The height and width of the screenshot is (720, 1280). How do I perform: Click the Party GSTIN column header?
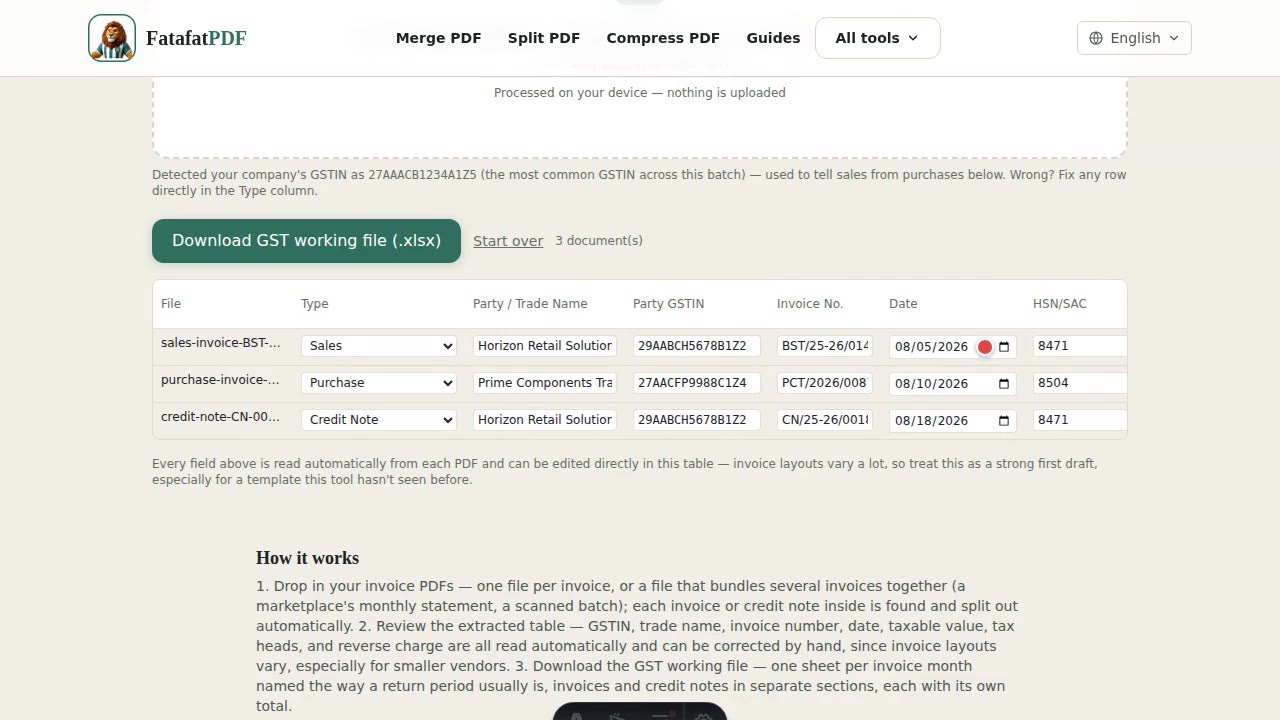coord(669,304)
